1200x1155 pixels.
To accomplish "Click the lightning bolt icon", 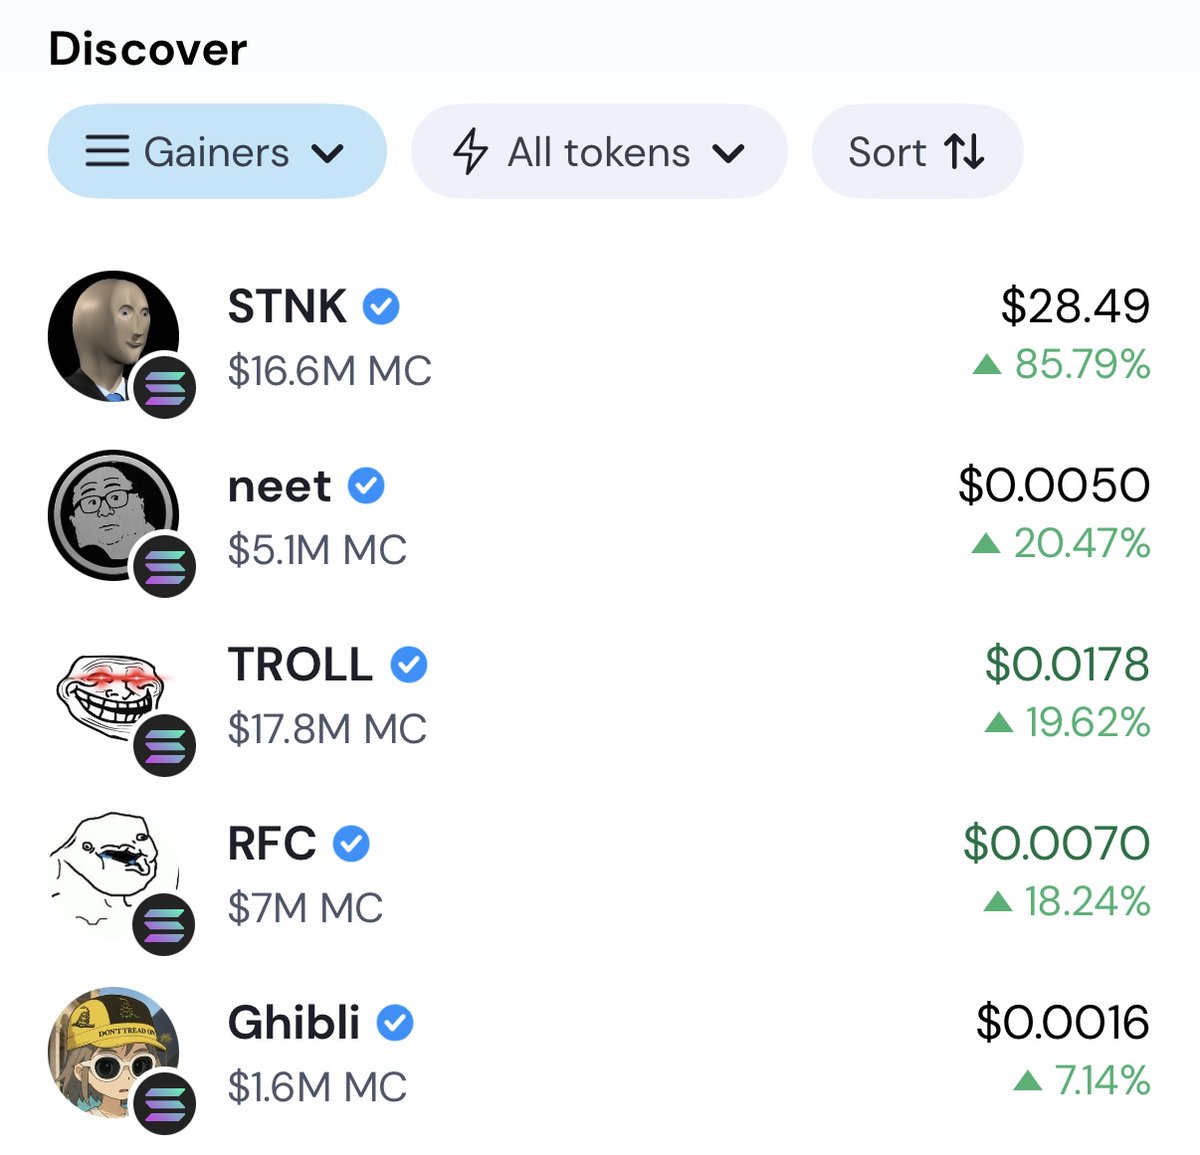I will pos(470,152).
